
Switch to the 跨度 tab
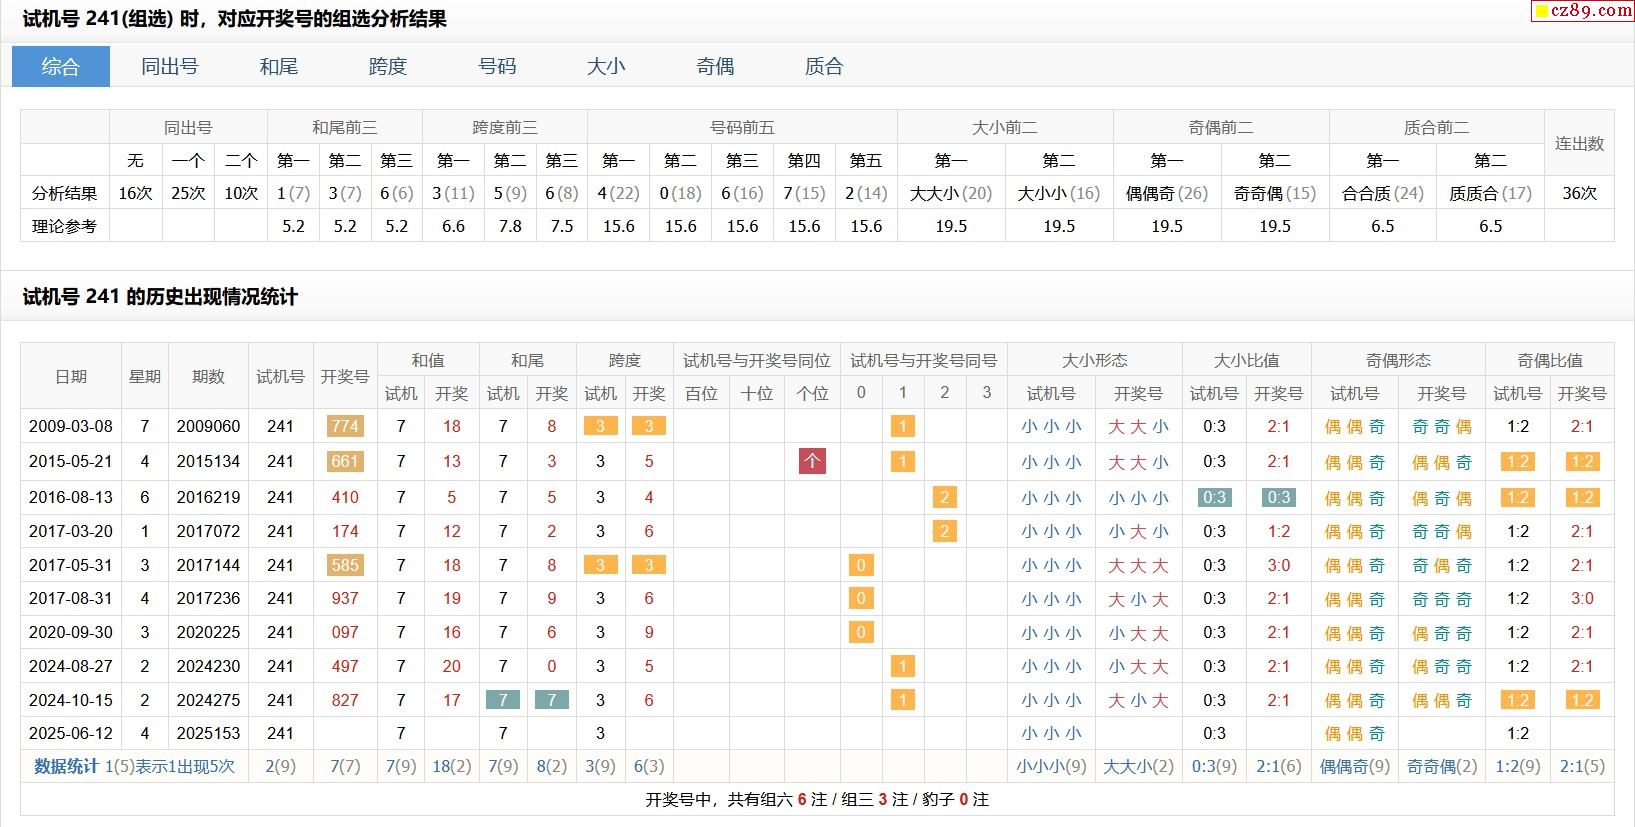click(388, 67)
